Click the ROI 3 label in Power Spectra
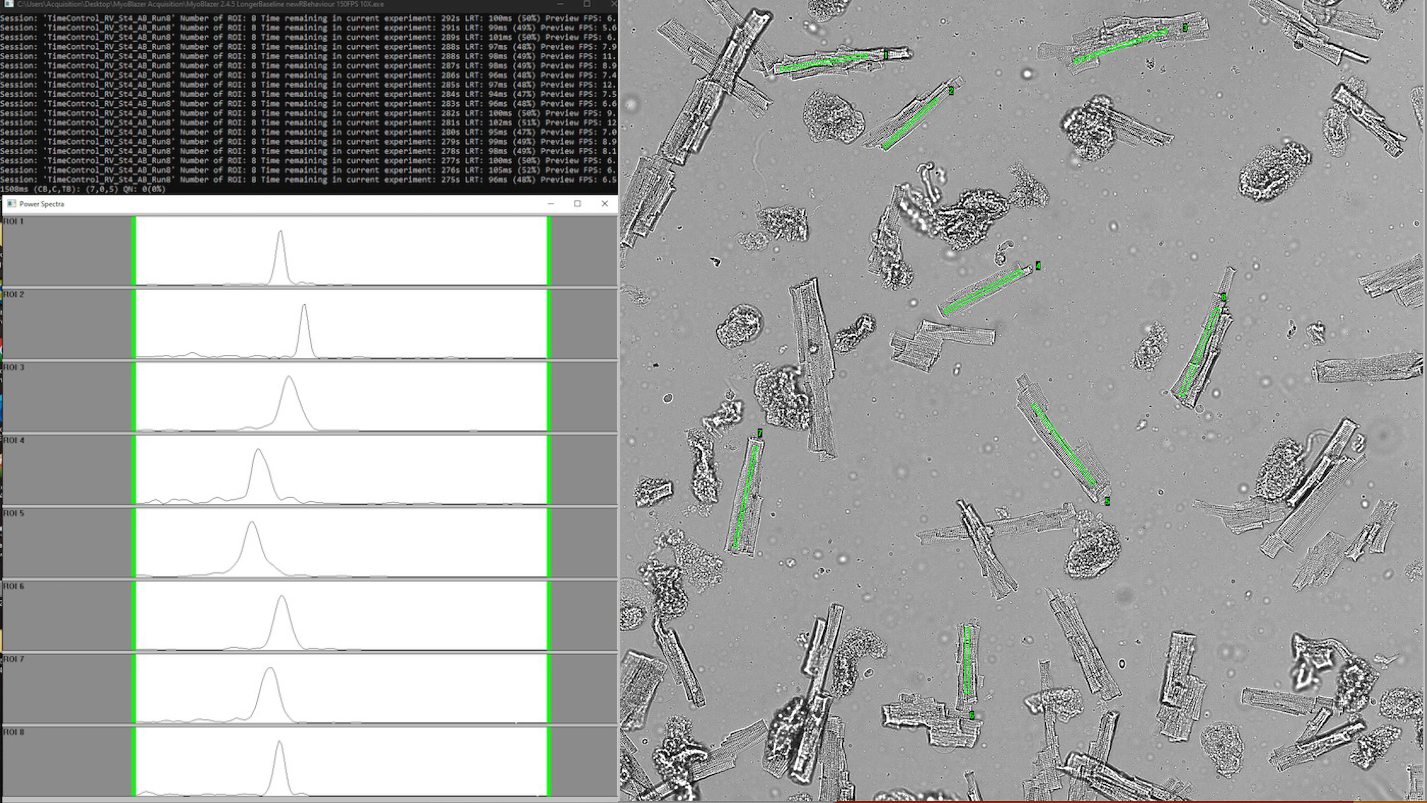Image resolution: width=1427 pixels, height=803 pixels. (x=14, y=368)
